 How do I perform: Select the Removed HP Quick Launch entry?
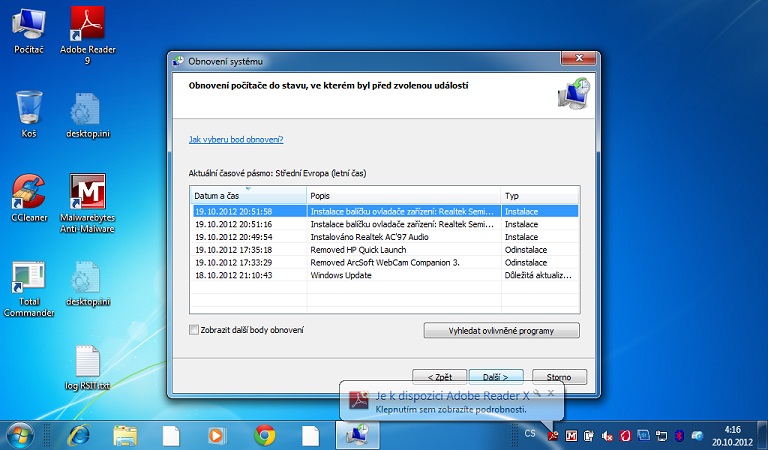(x=340, y=249)
